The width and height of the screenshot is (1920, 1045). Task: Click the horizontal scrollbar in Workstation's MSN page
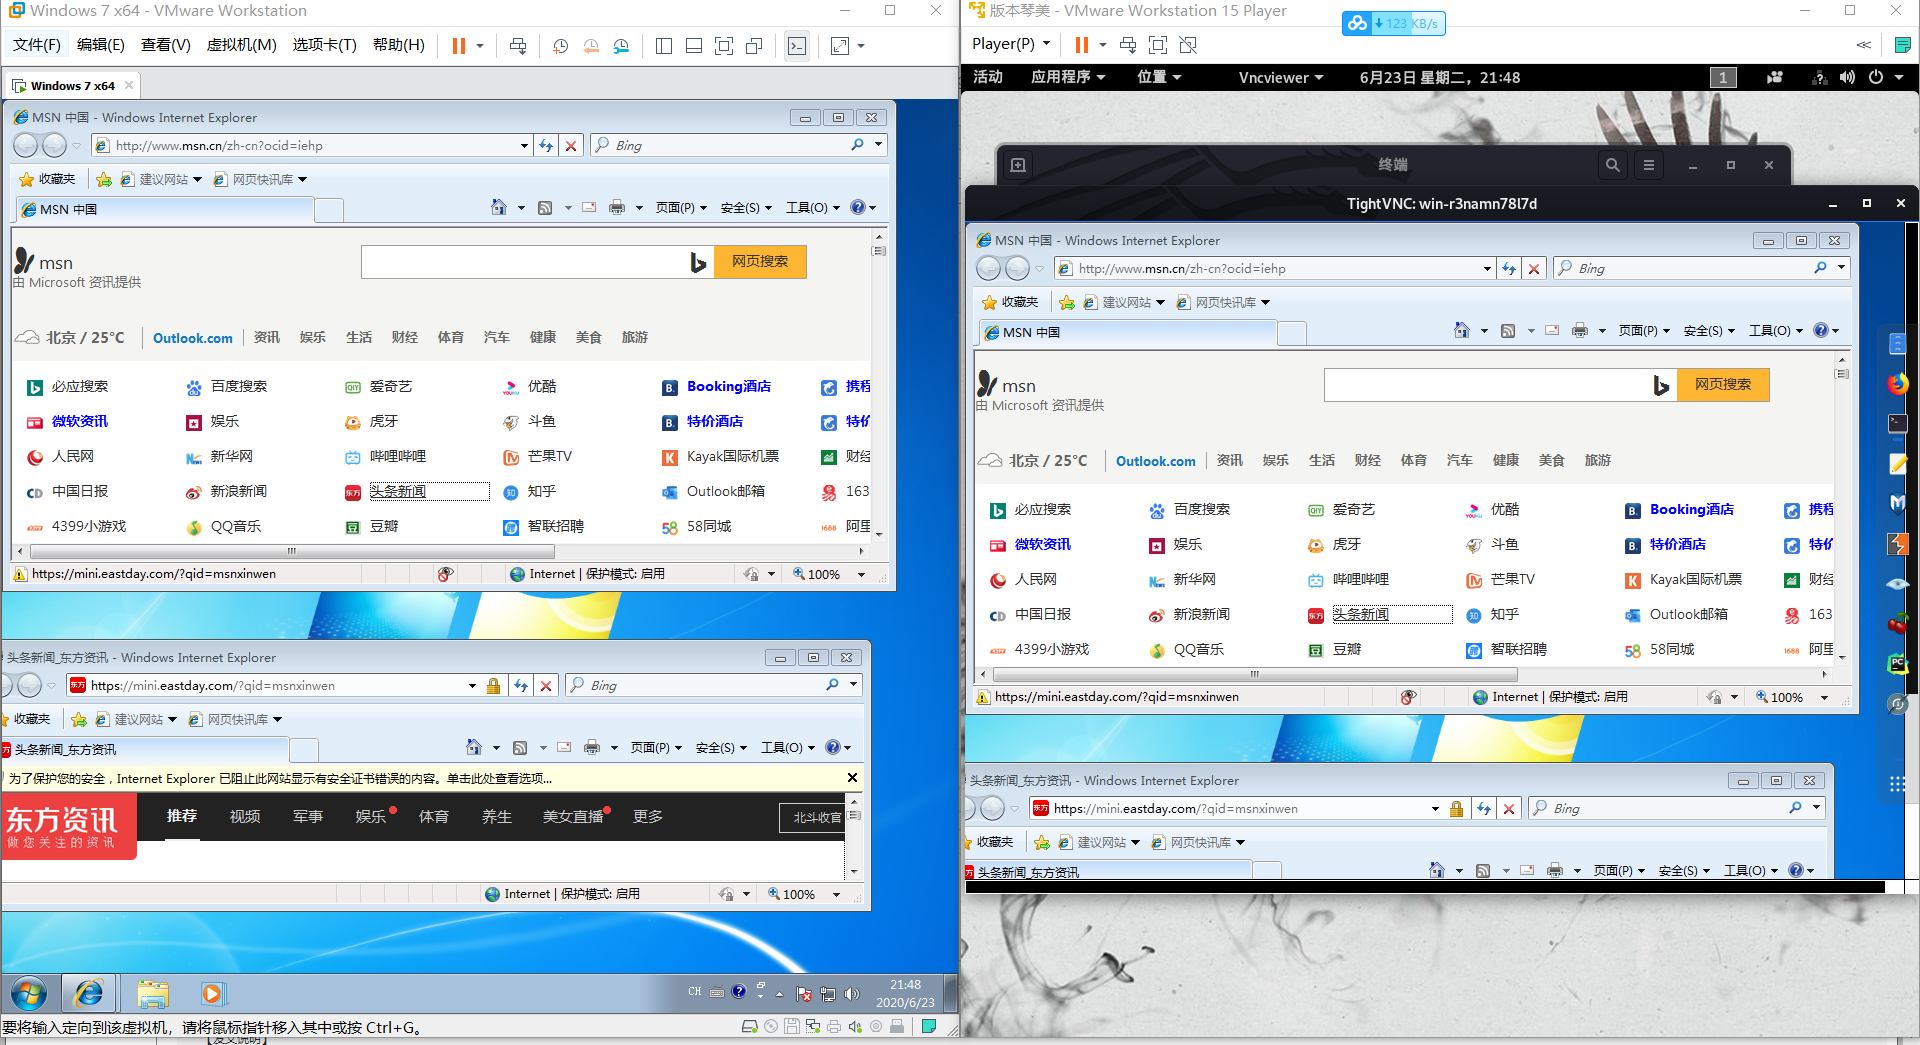291,551
